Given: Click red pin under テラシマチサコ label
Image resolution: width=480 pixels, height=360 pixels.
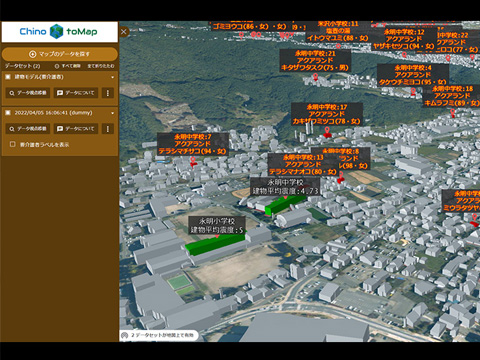Looking at the screenshot, I should tap(193, 162).
